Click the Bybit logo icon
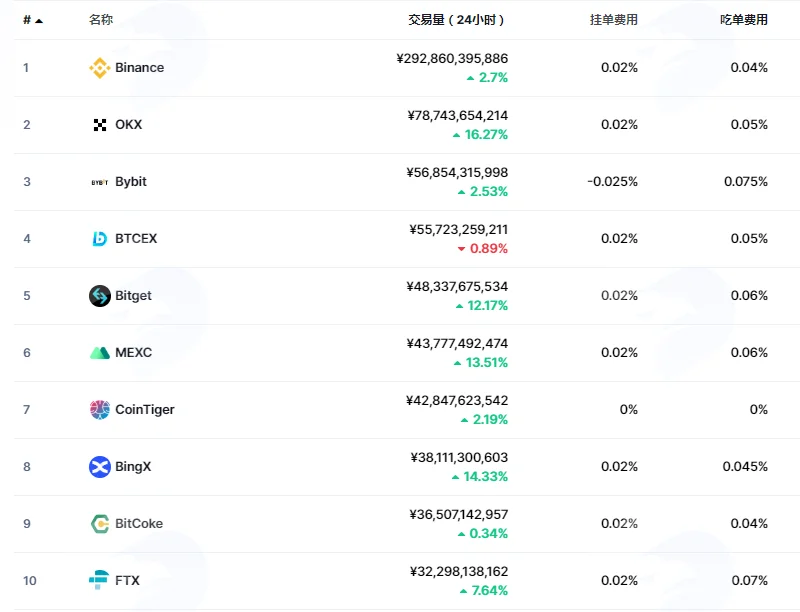 [x=99, y=182]
